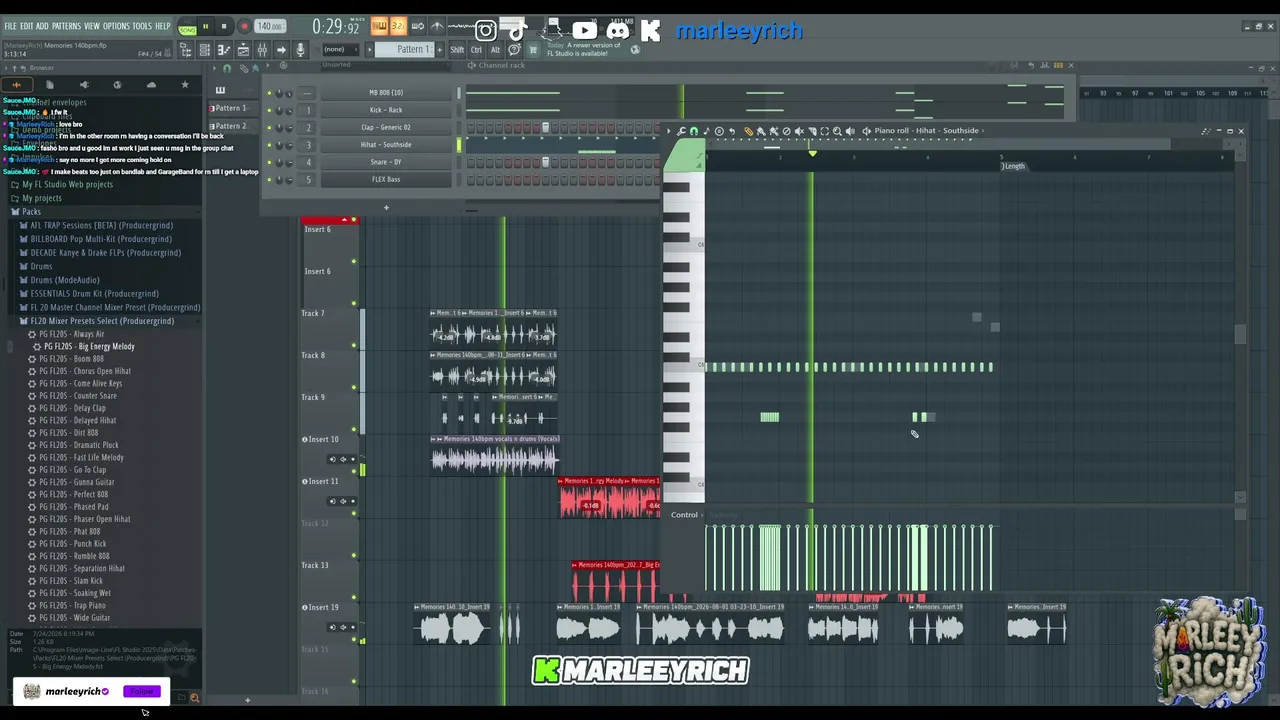The image size is (1280, 720).
Task: Toggle the Song mode switch
Action: [x=187, y=29]
